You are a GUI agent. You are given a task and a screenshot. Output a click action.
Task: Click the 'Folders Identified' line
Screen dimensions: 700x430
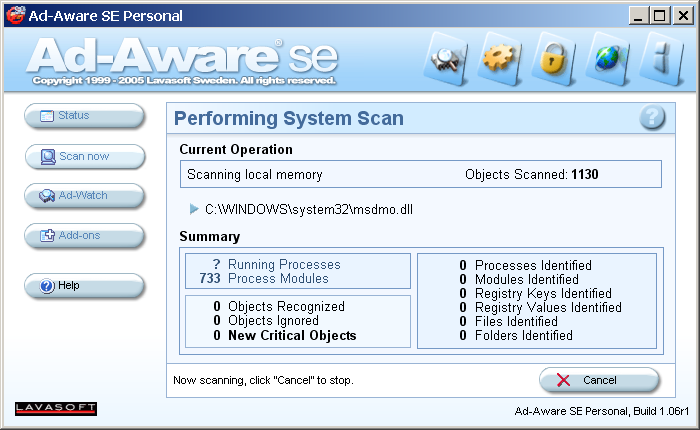click(x=516, y=335)
